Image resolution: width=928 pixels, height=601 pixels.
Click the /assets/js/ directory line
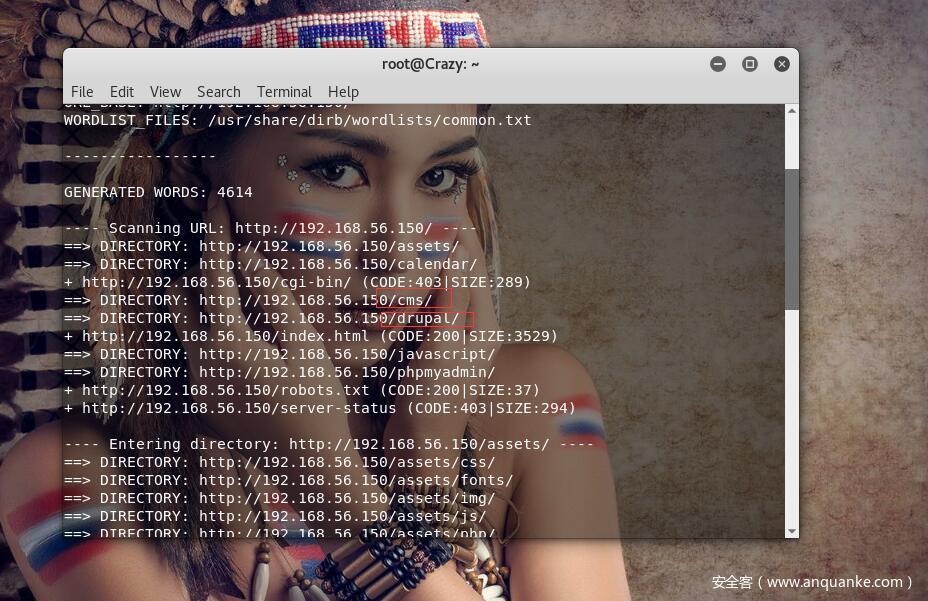point(275,516)
